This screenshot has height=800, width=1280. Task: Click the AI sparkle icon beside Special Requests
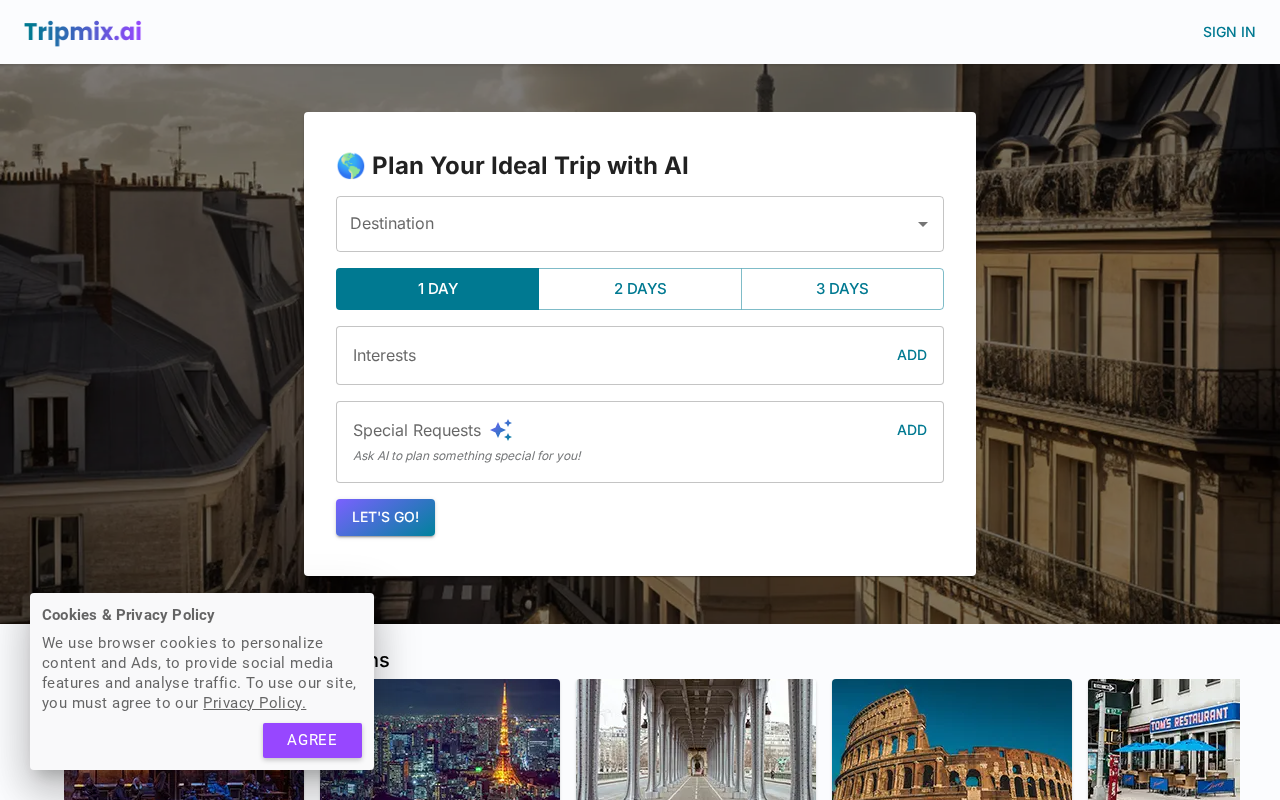(501, 430)
